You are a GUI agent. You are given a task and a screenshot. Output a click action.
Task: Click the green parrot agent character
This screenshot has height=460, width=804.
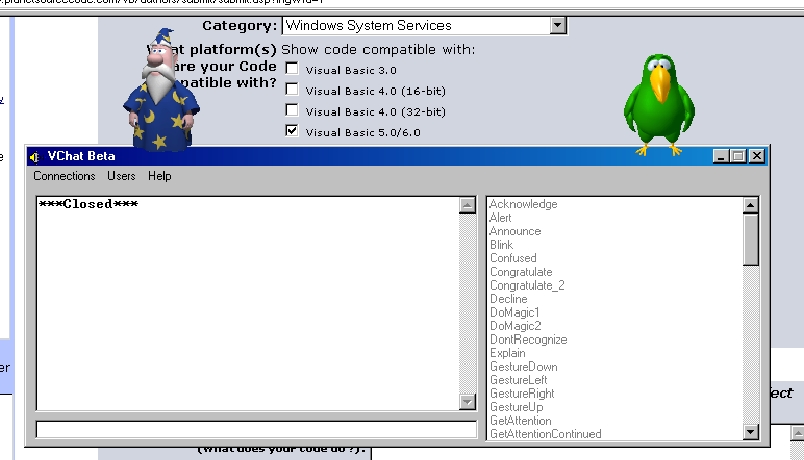pos(658,105)
